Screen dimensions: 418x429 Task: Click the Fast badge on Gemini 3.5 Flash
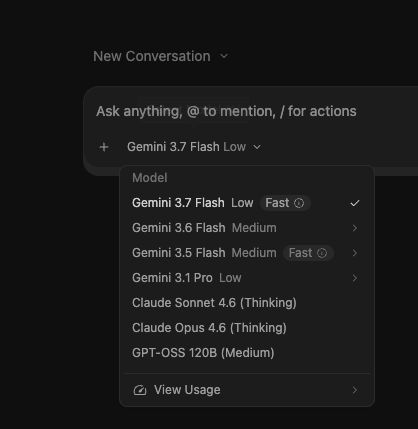[x=308, y=253]
